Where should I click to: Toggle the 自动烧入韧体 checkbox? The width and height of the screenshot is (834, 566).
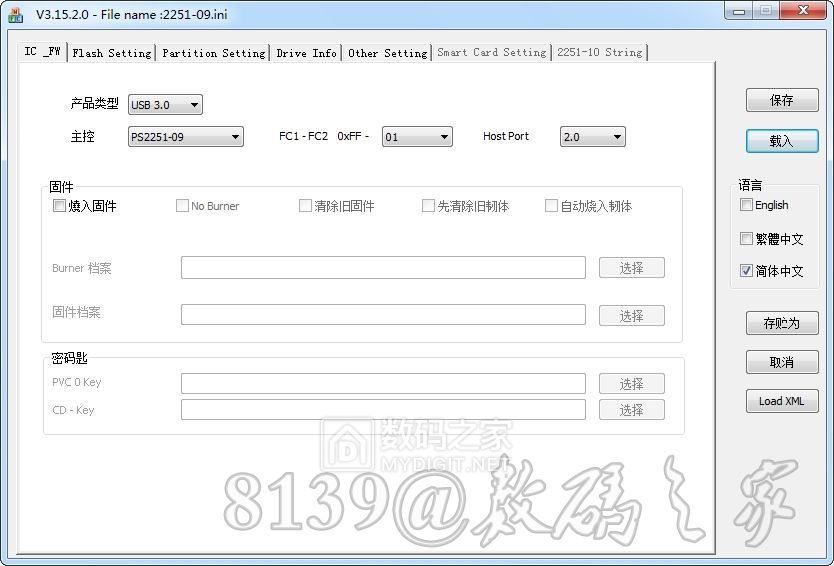[x=552, y=205]
